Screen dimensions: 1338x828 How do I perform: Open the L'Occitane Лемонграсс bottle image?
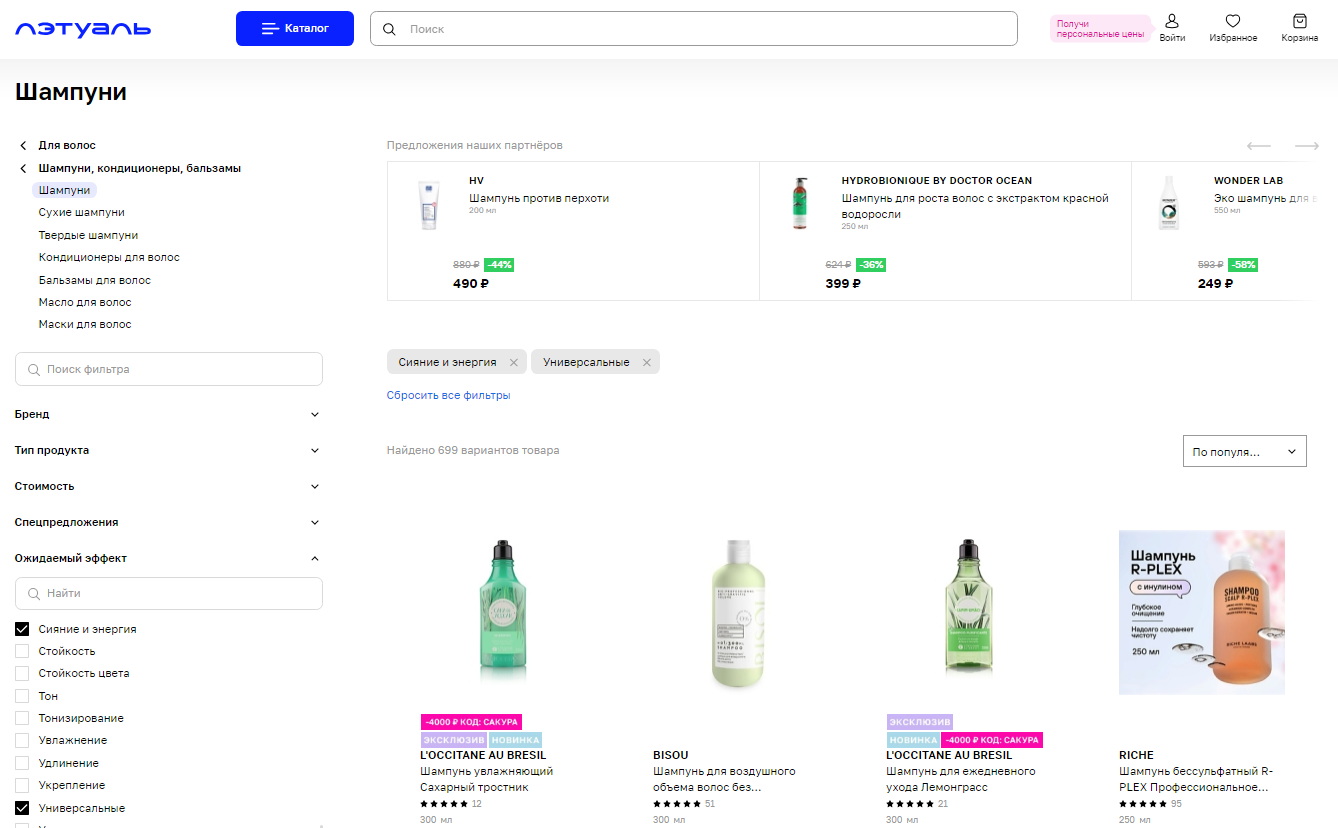968,612
